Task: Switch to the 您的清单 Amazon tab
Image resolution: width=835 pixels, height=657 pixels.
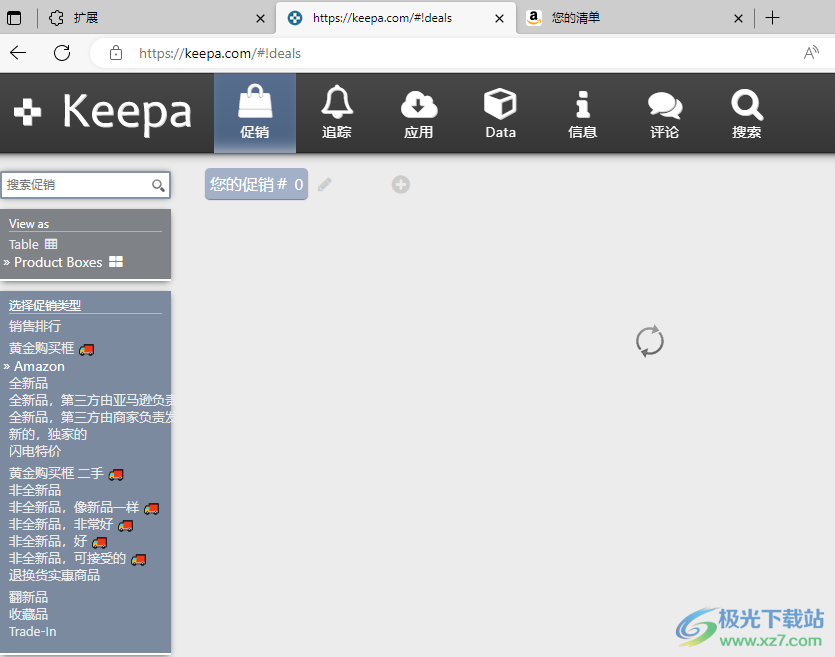Action: 634,18
